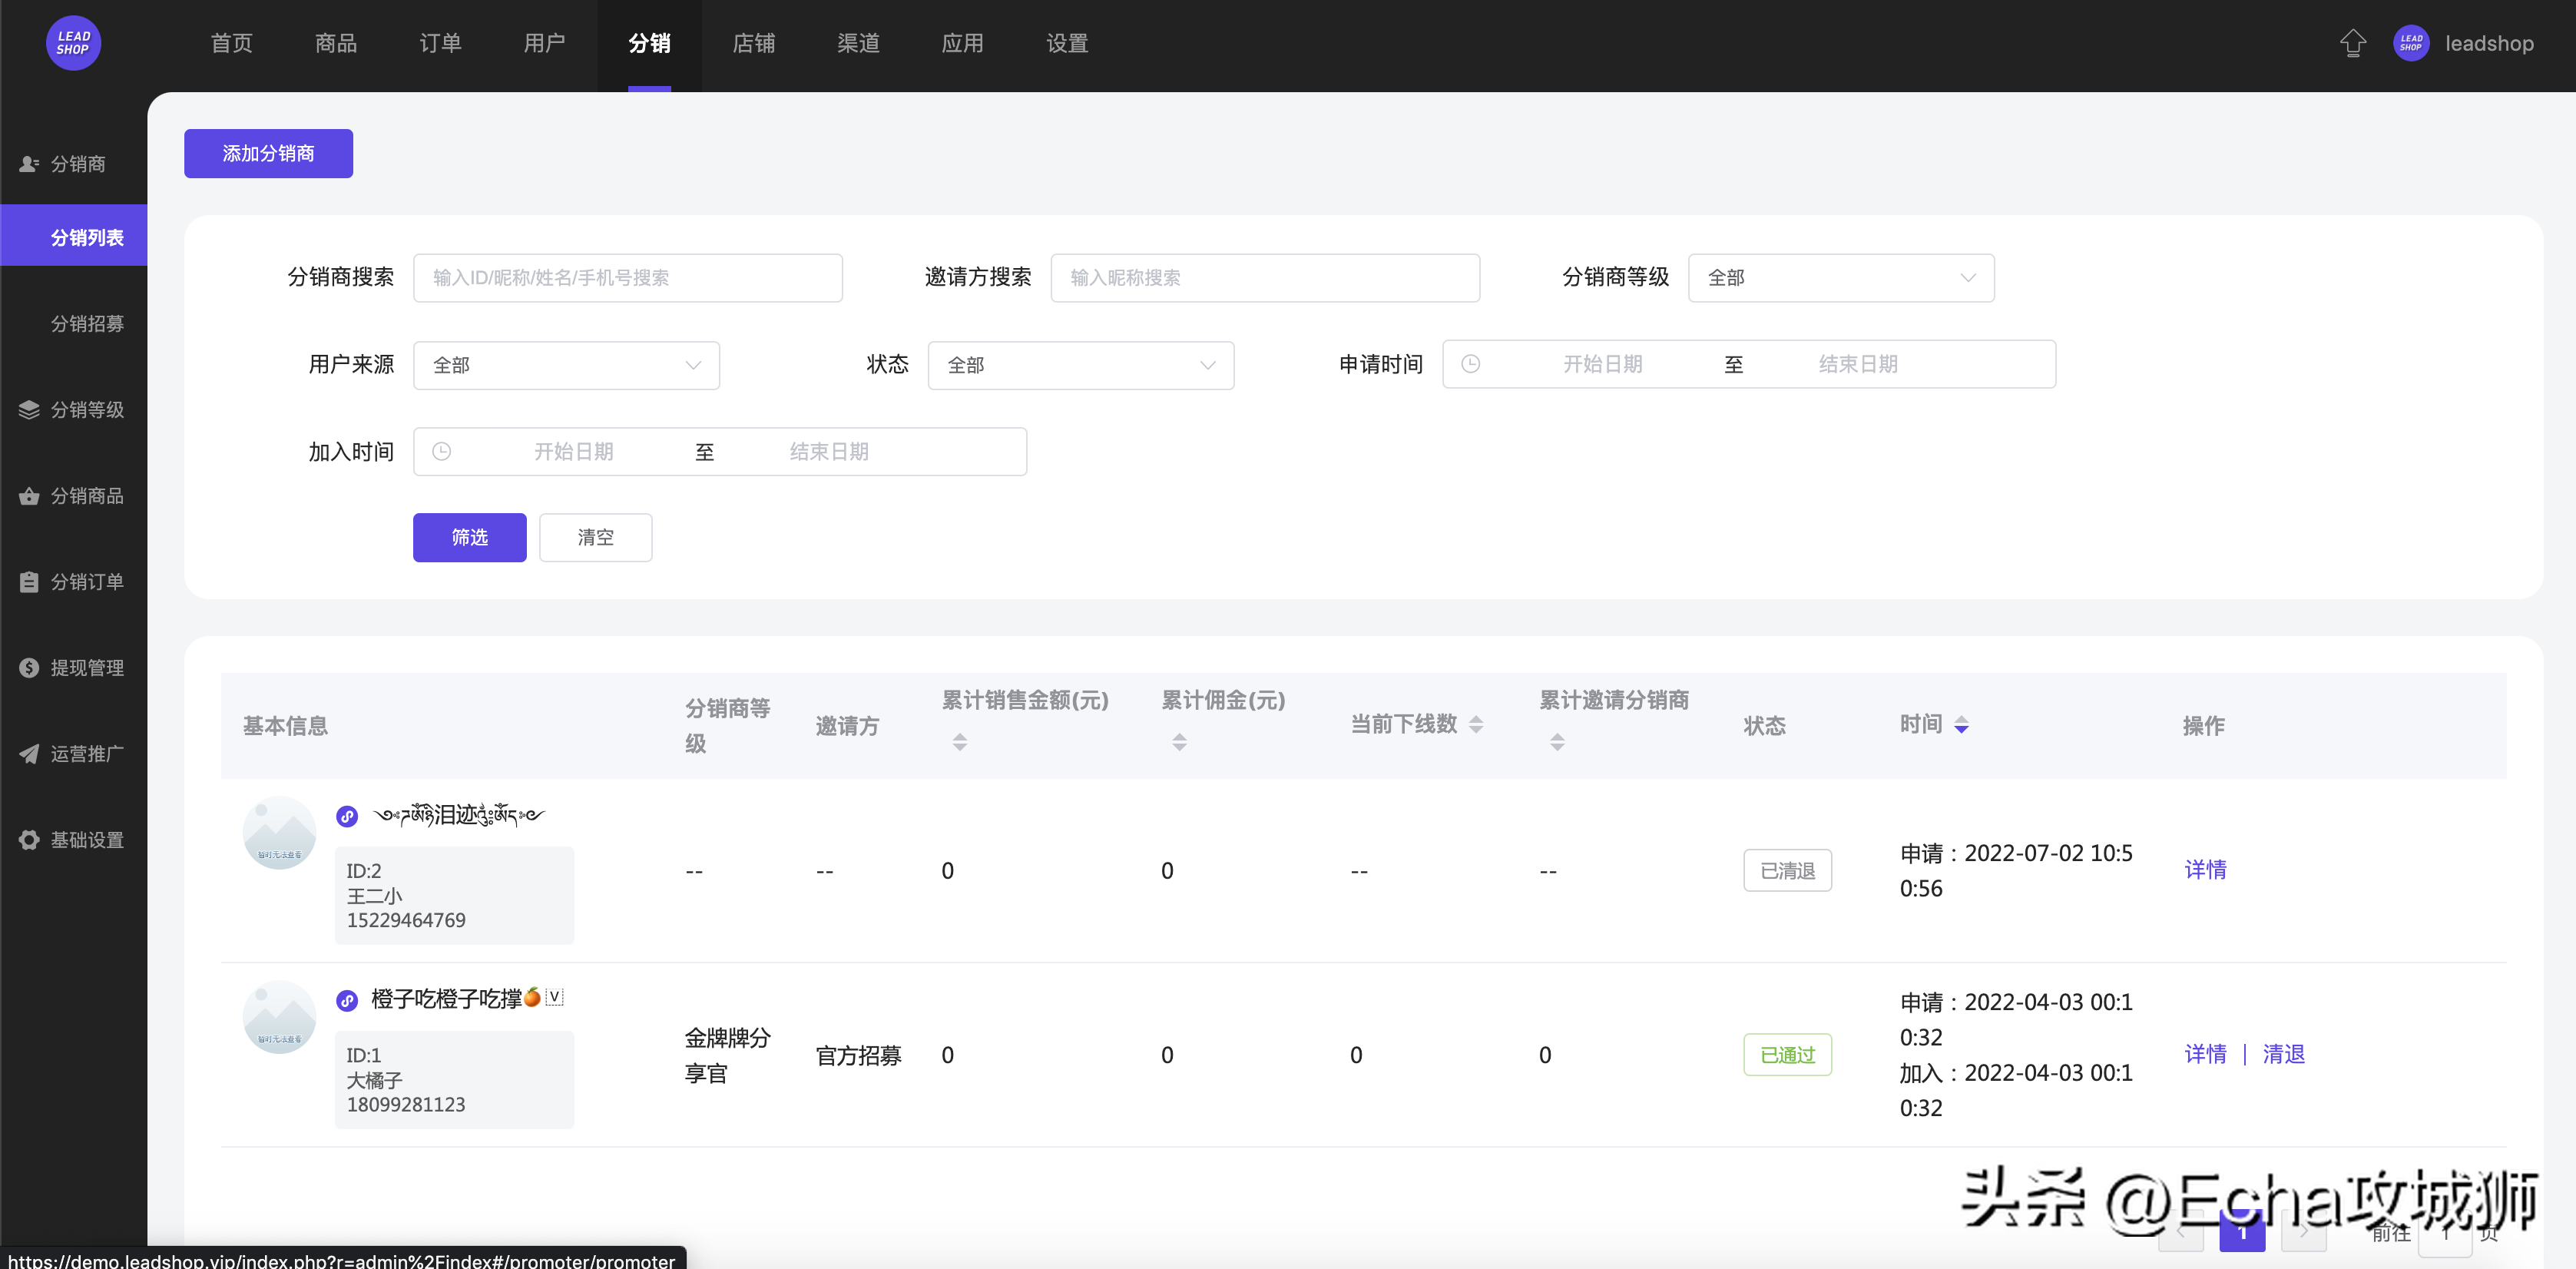Sort by 累计邀请分销商 sort arrows
Screen dimensions: 2576x1269
coord(1557,741)
